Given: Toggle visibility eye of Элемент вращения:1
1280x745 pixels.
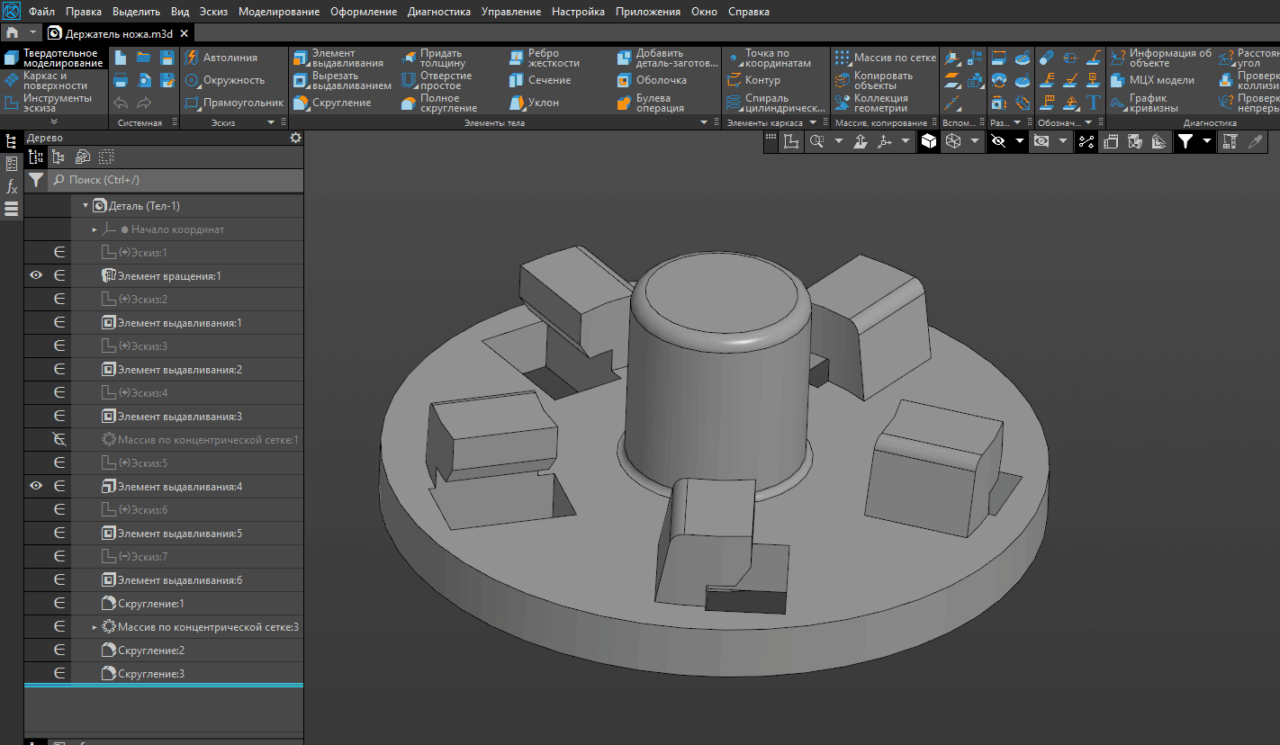Looking at the screenshot, I should pyautogui.click(x=36, y=276).
